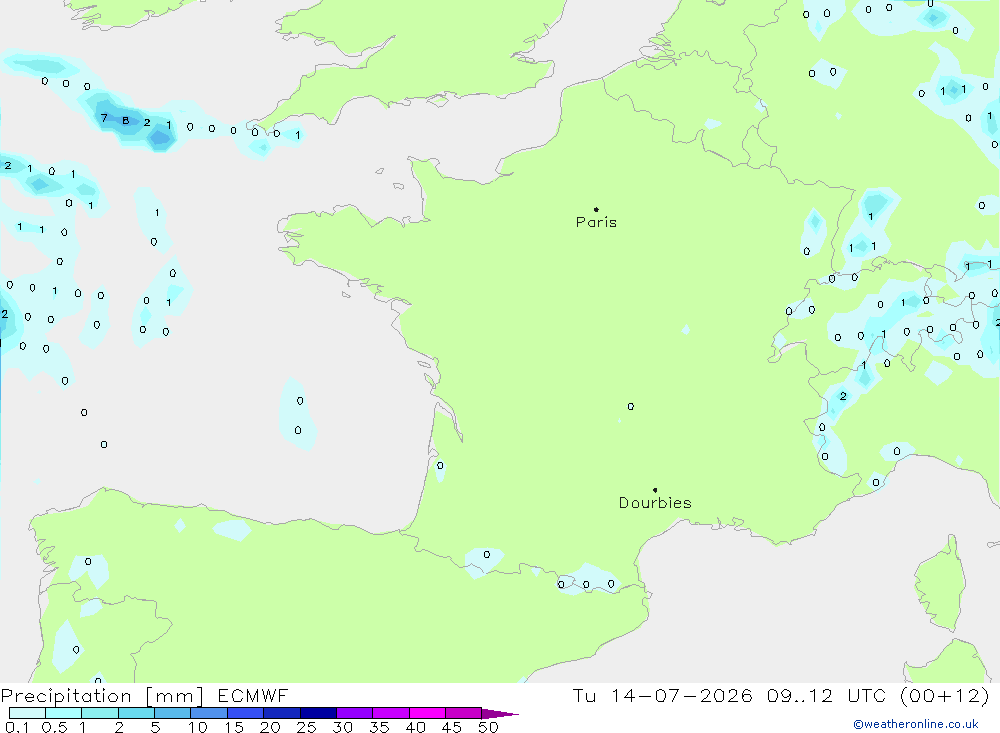1000x733 pixels.
Task: Click the '40' legend scale label
Action: 416,727
